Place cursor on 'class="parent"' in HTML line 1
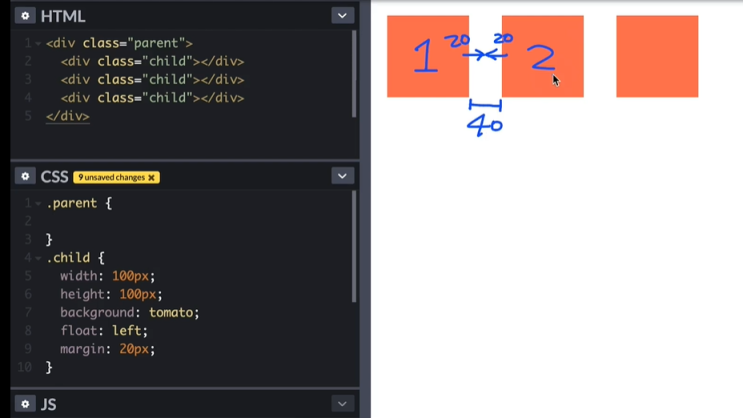The image size is (743, 418). click(x=133, y=43)
